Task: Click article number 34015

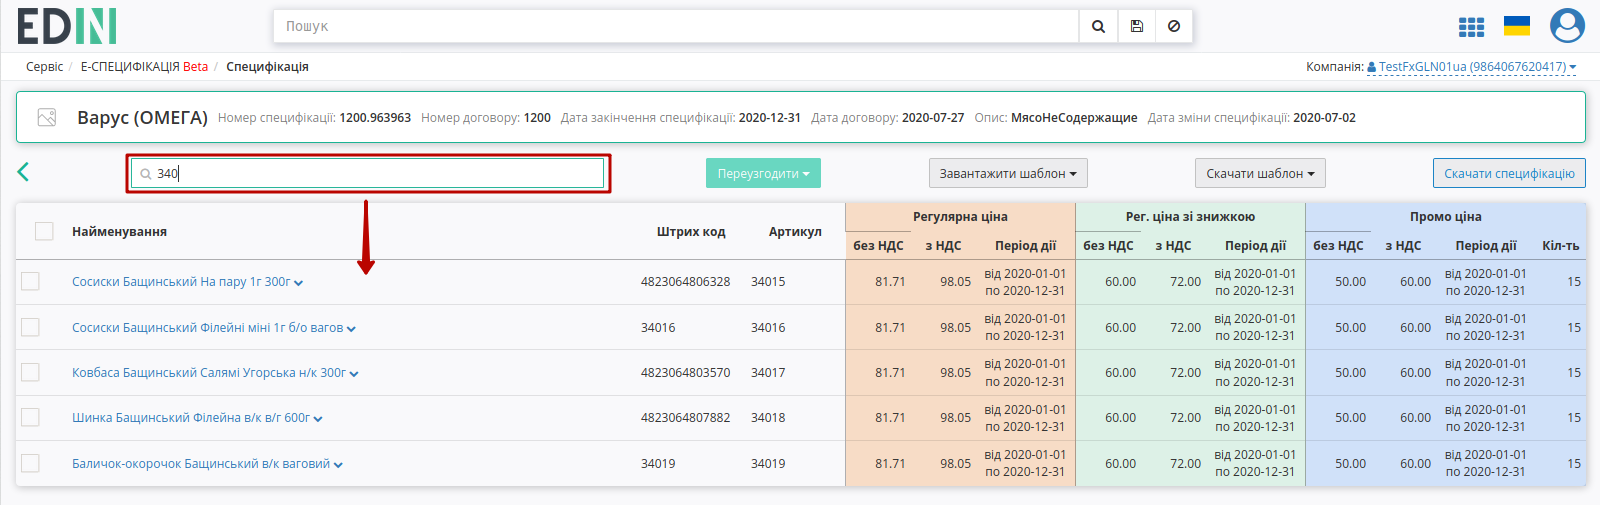Action: [768, 281]
